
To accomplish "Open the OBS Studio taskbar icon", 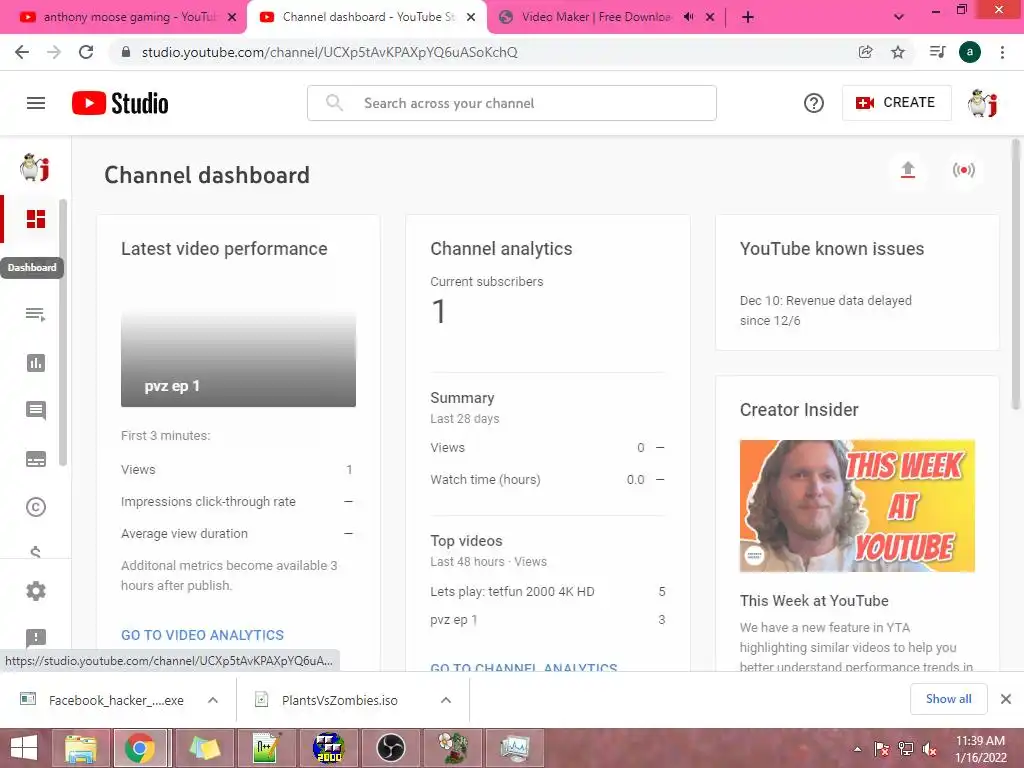I will 391,748.
